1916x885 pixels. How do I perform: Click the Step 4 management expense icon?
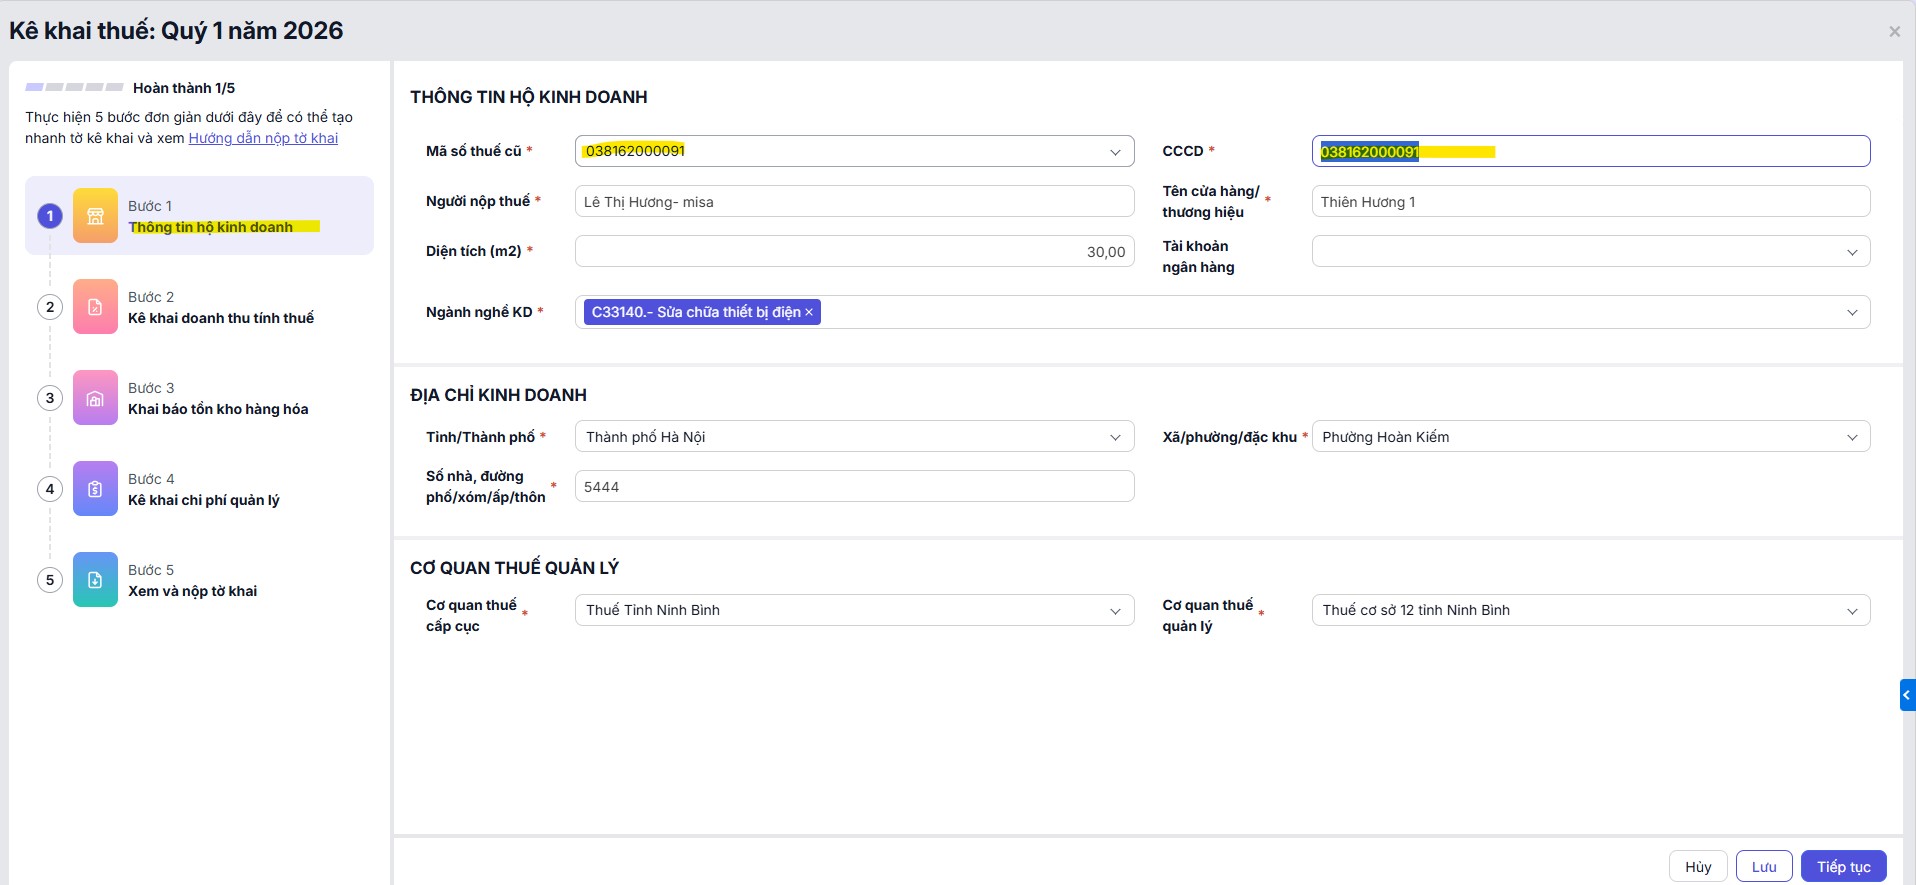(95, 489)
